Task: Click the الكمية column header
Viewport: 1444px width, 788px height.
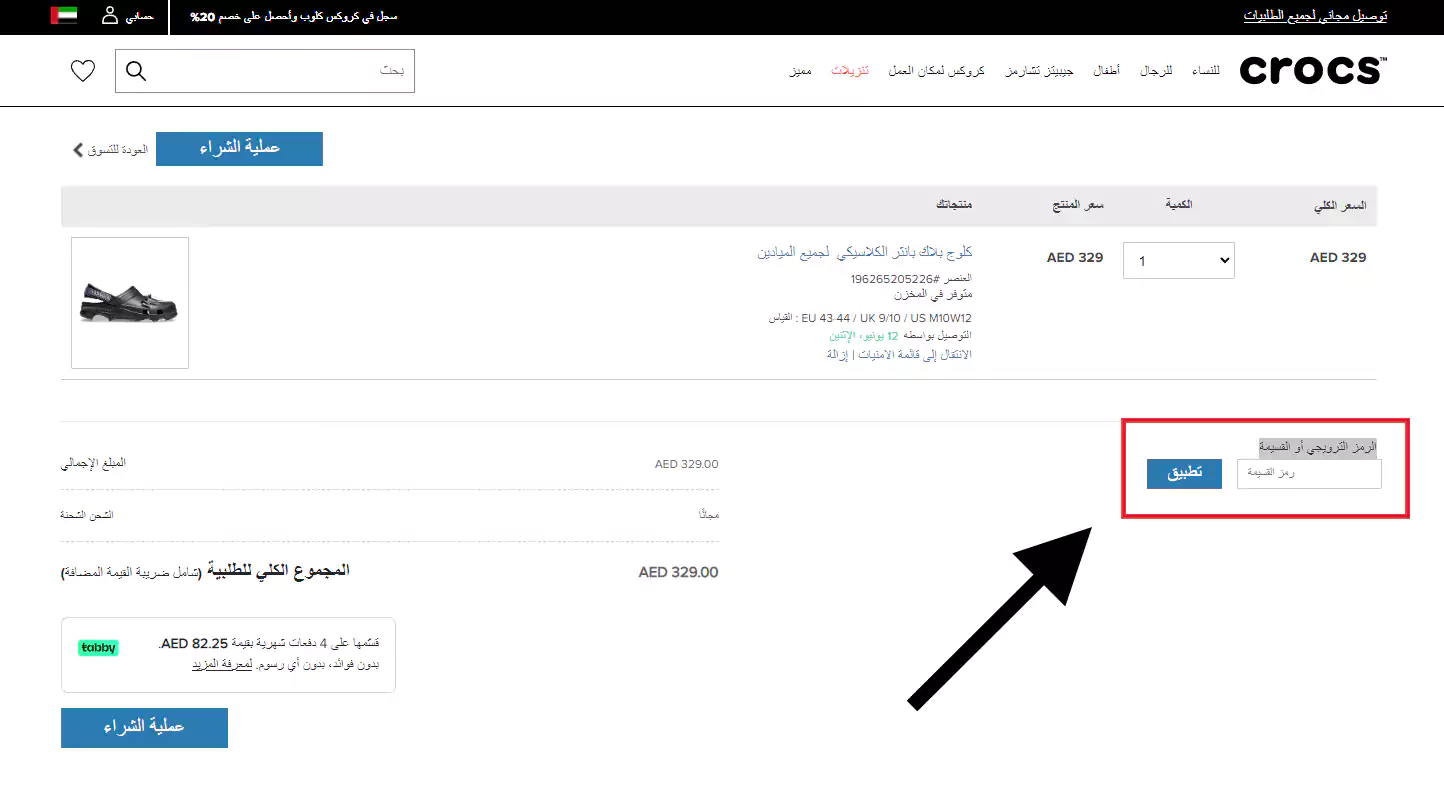Action: tap(1179, 204)
